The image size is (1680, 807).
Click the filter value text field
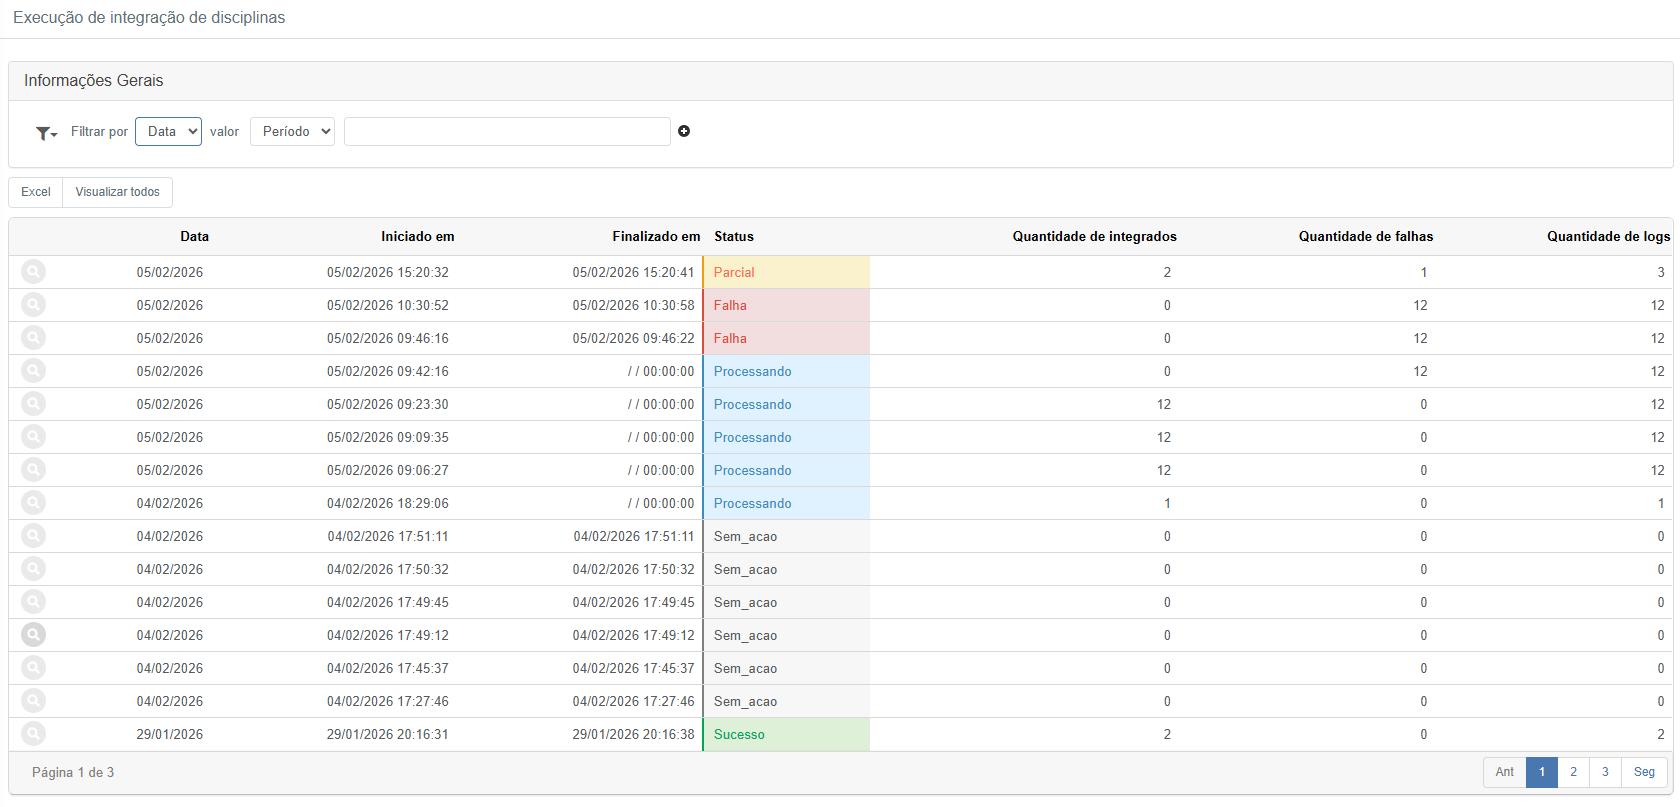click(507, 131)
